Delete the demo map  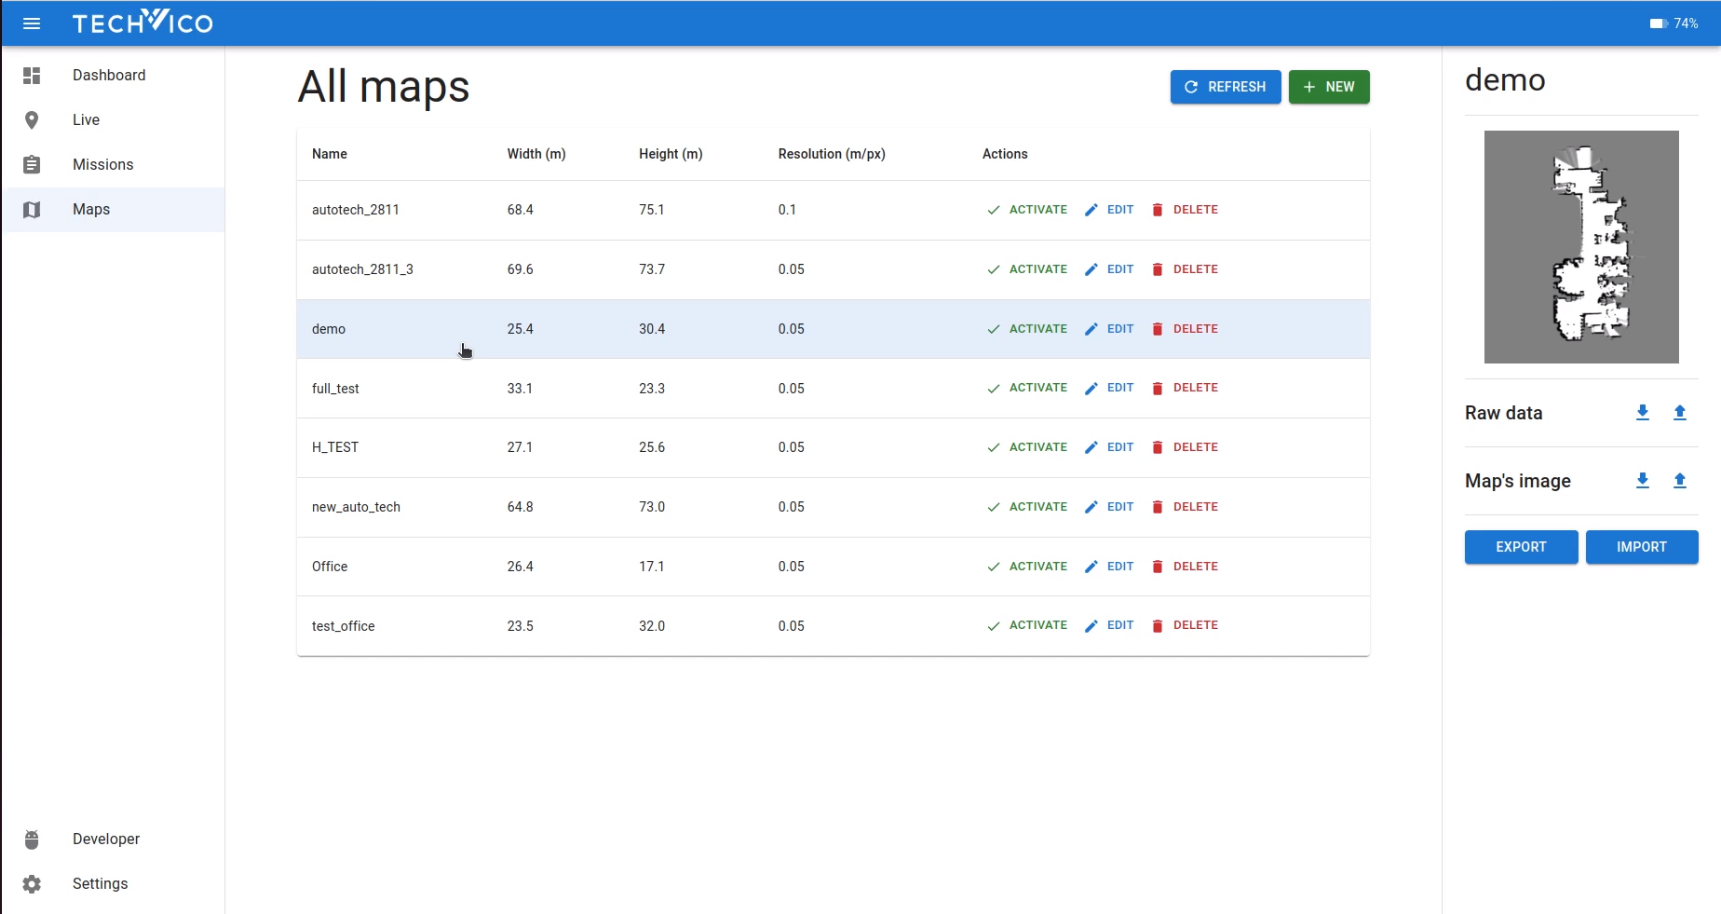[x=1185, y=329]
